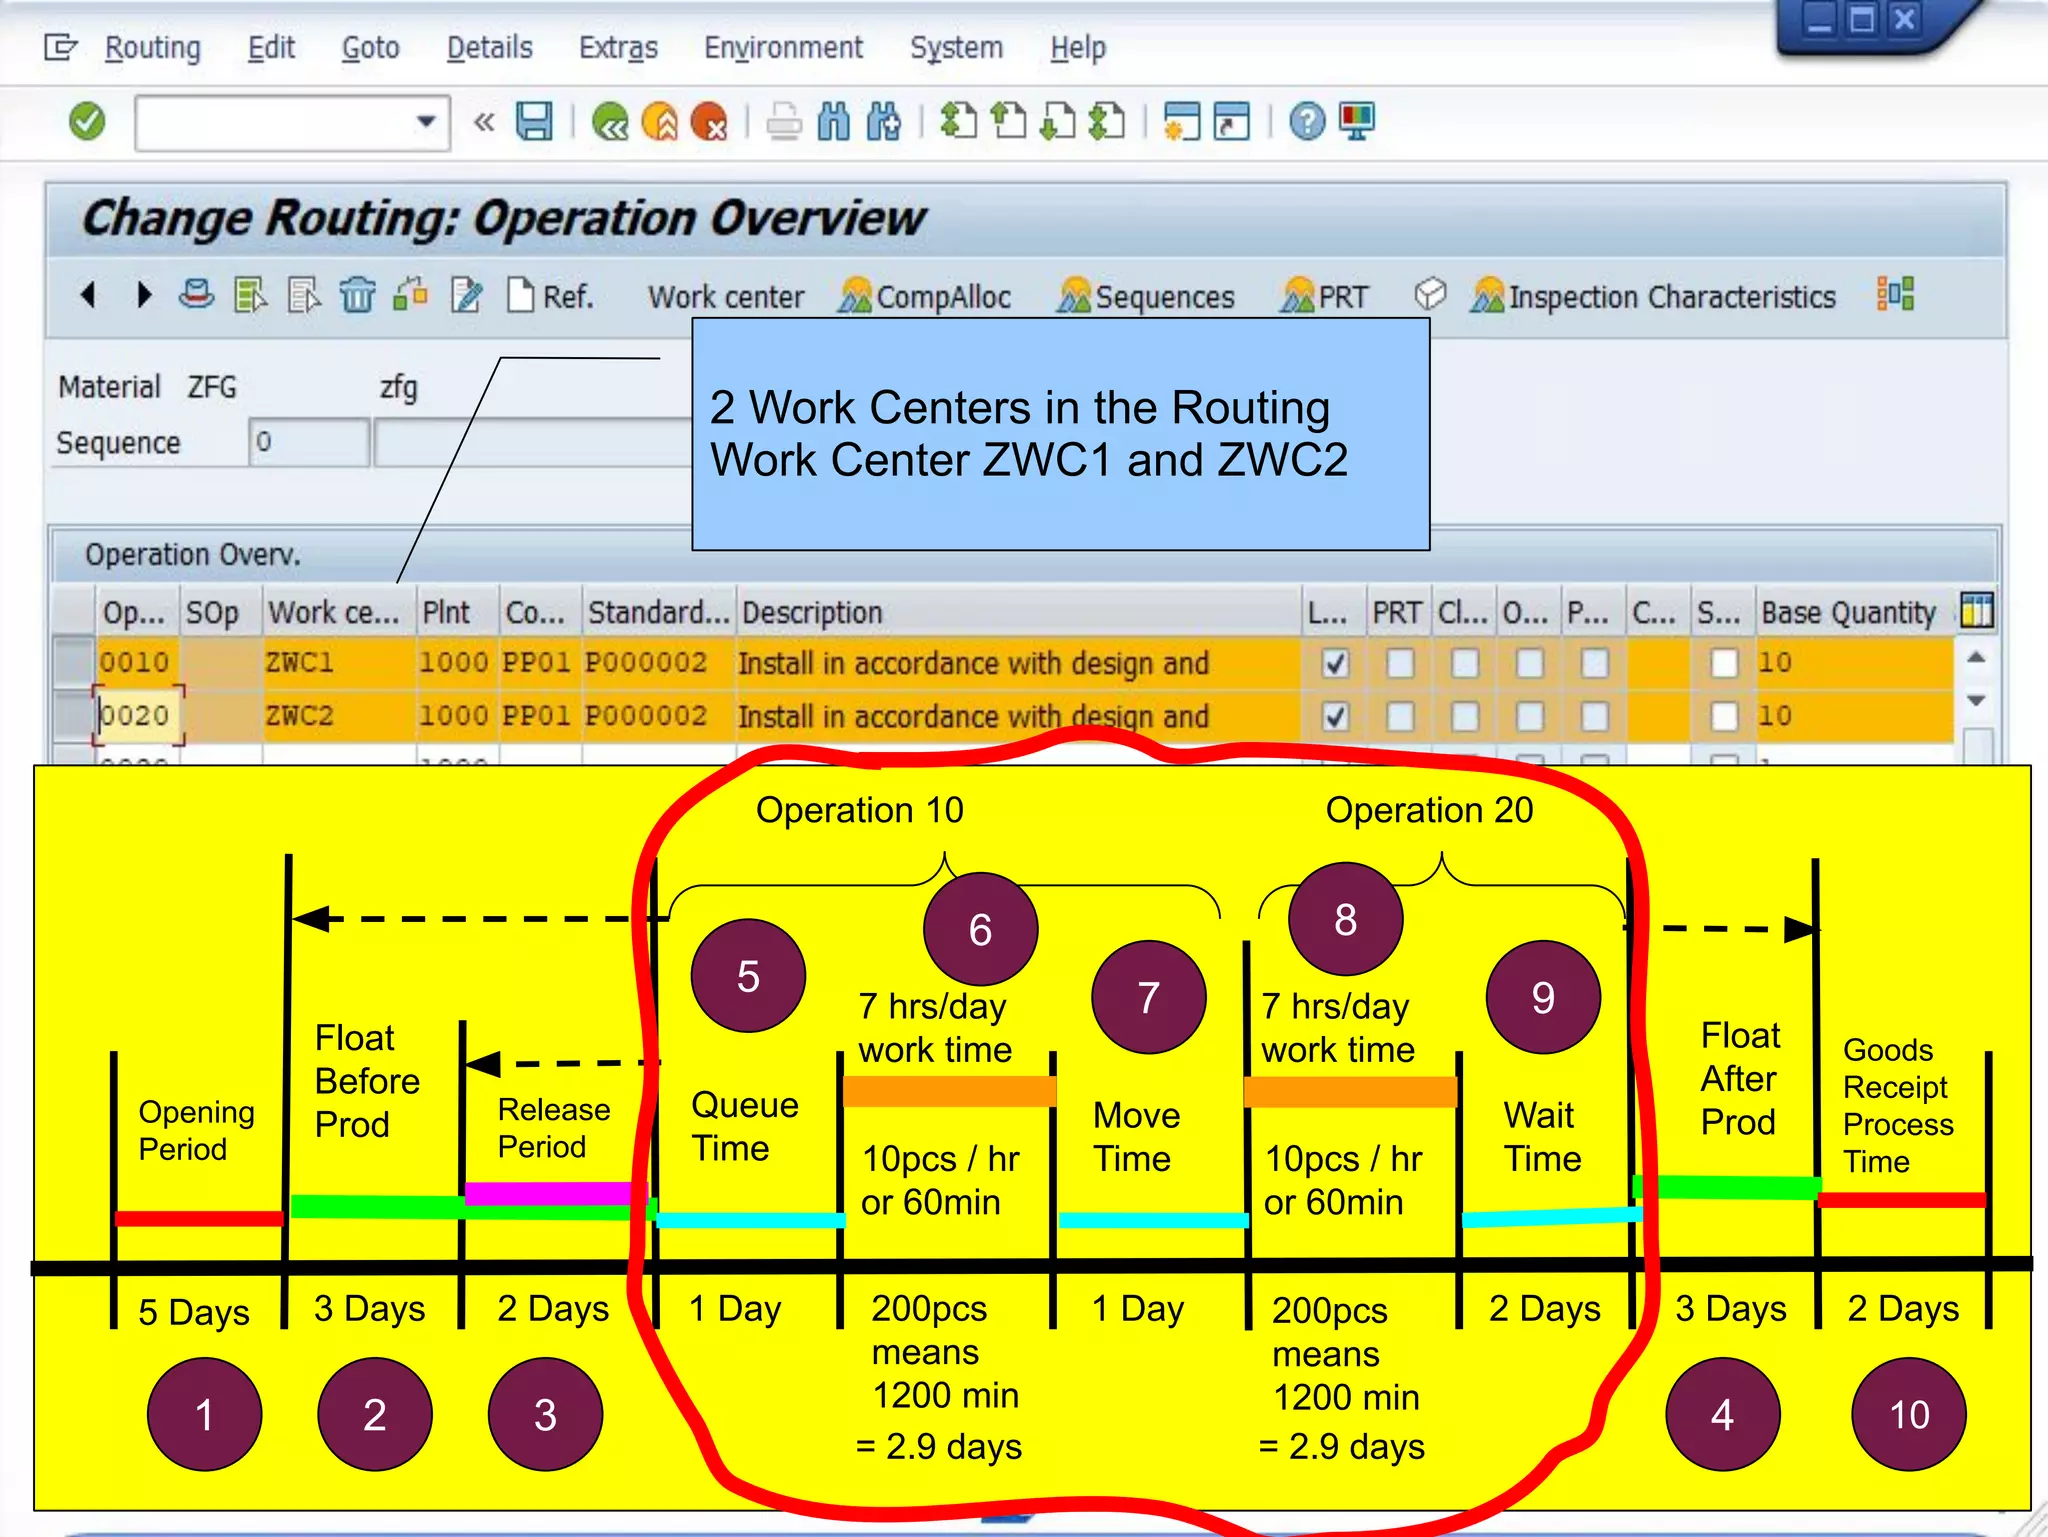Click the green Back arrow icon
Viewport: 2048px width, 1537px height.
610,122
